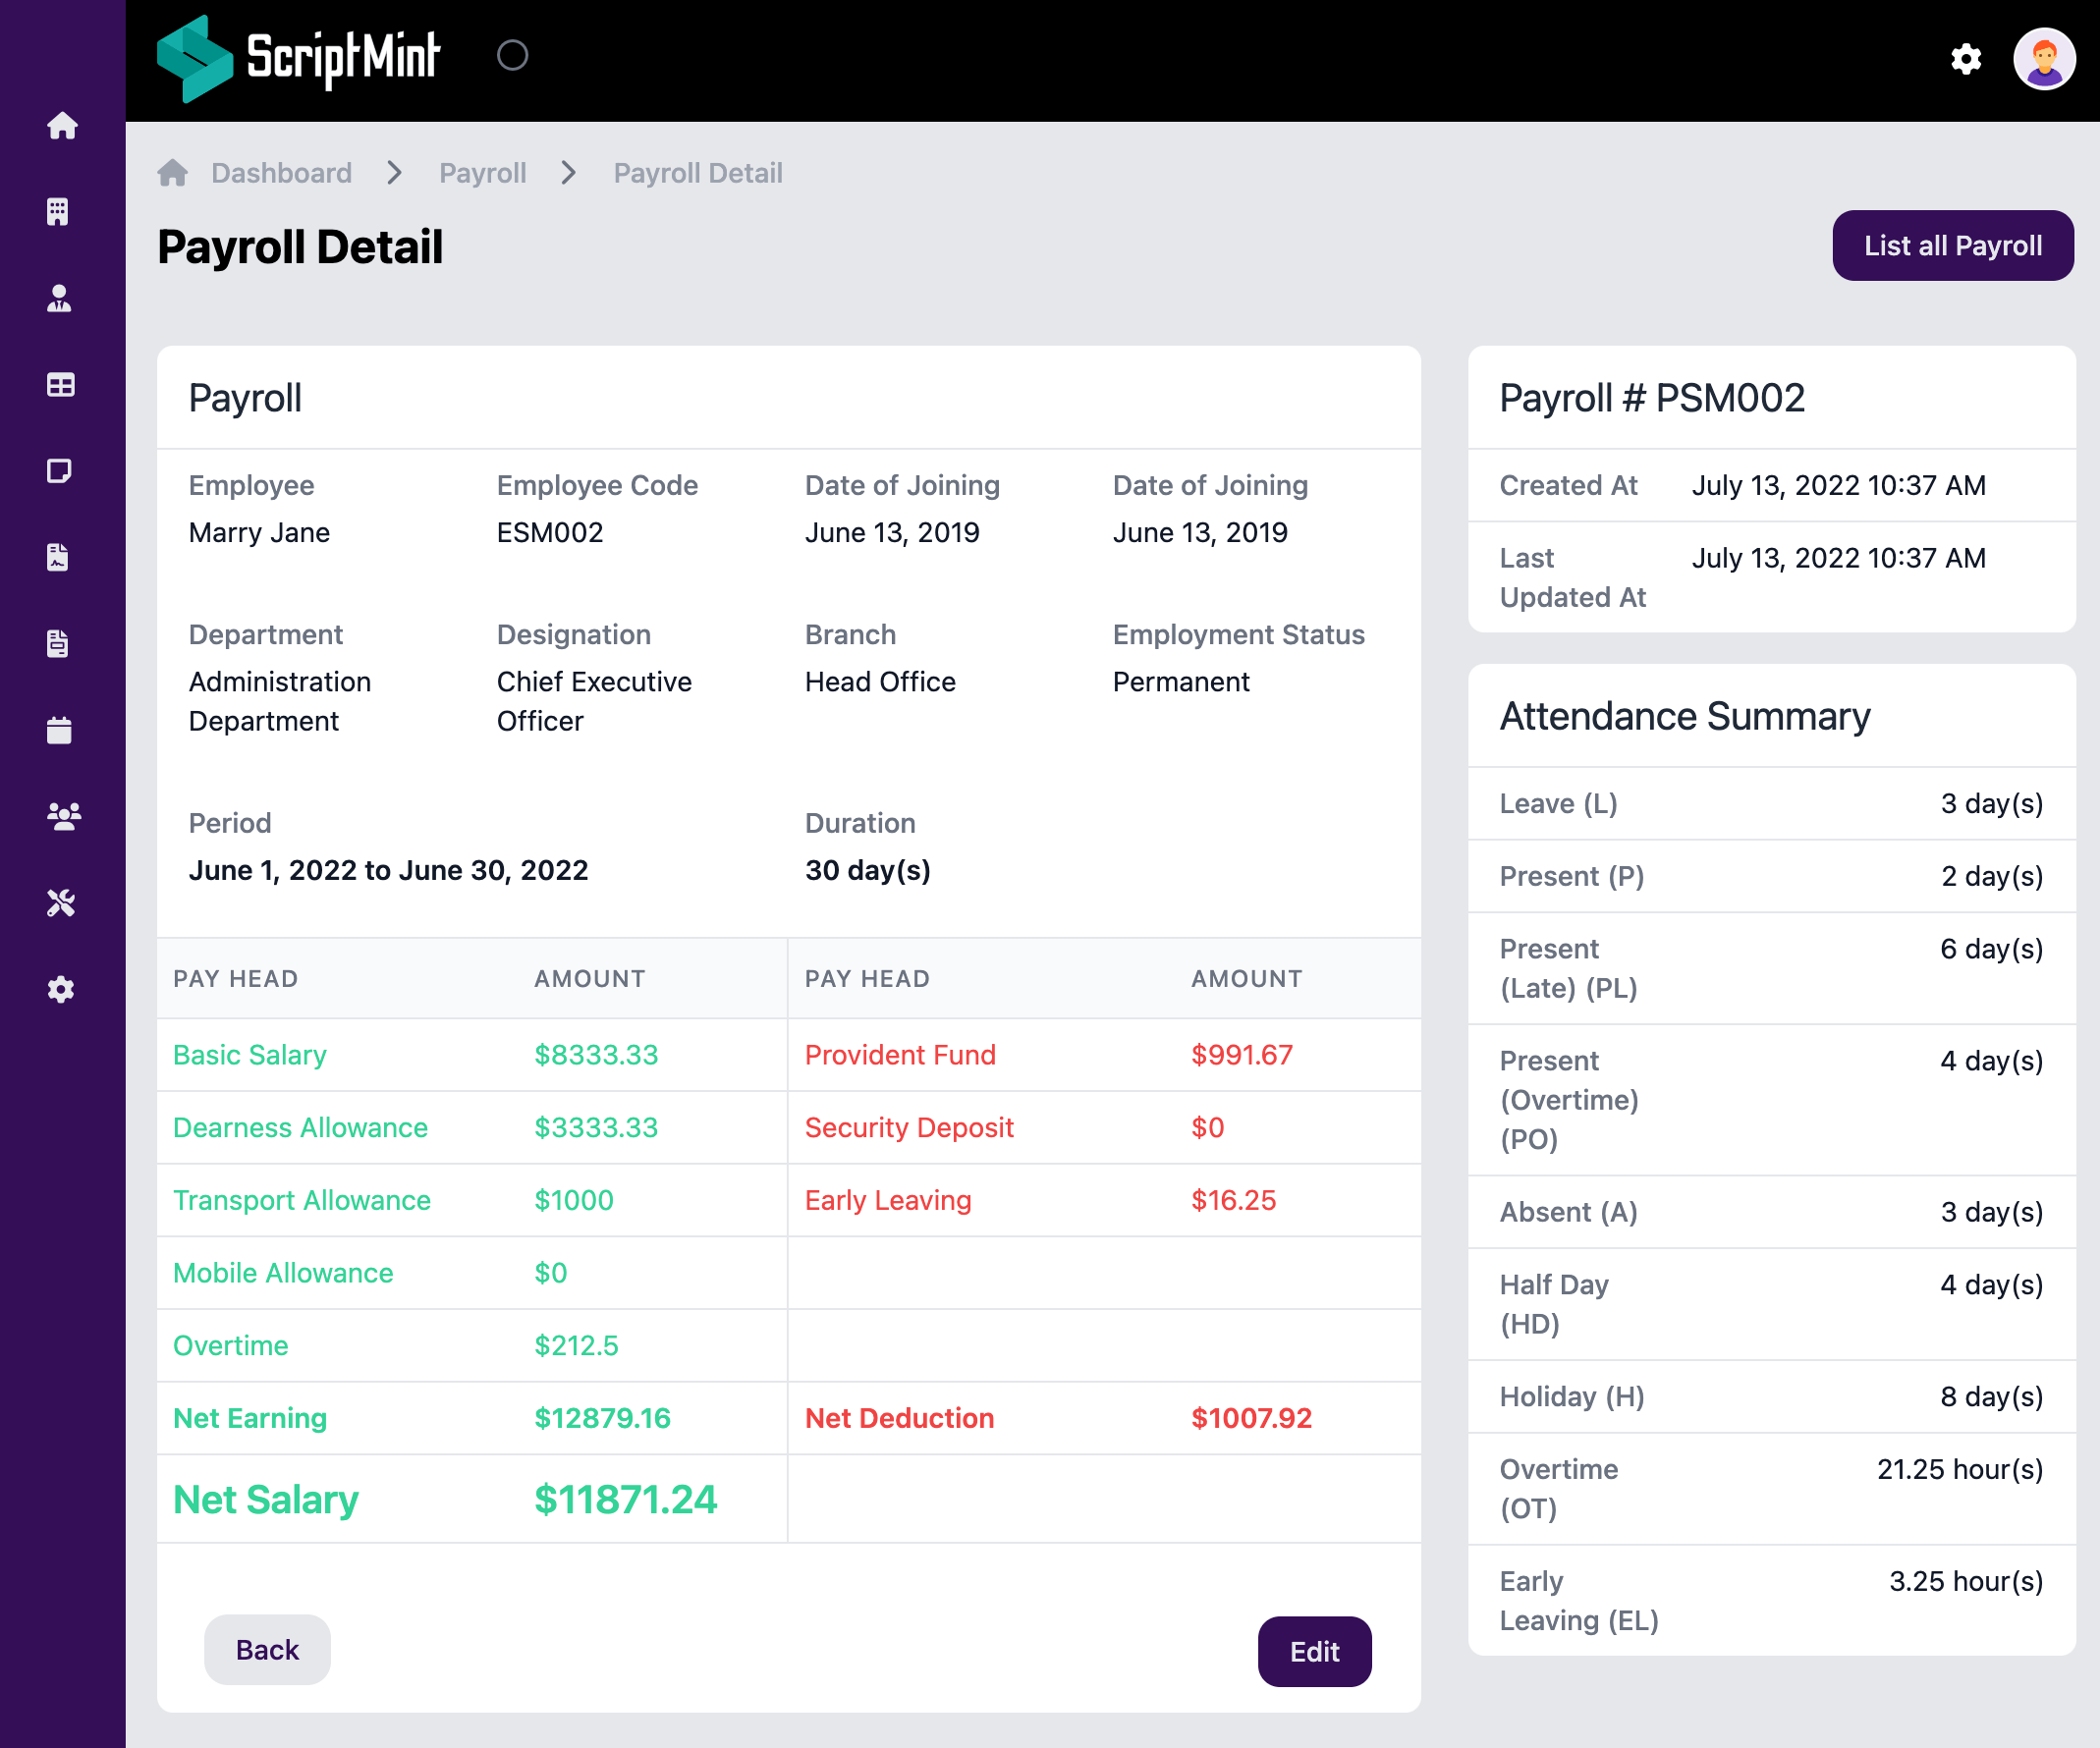Open the notes sidebar icon
The width and height of the screenshot is (2100, 1748).
(62, 470)
